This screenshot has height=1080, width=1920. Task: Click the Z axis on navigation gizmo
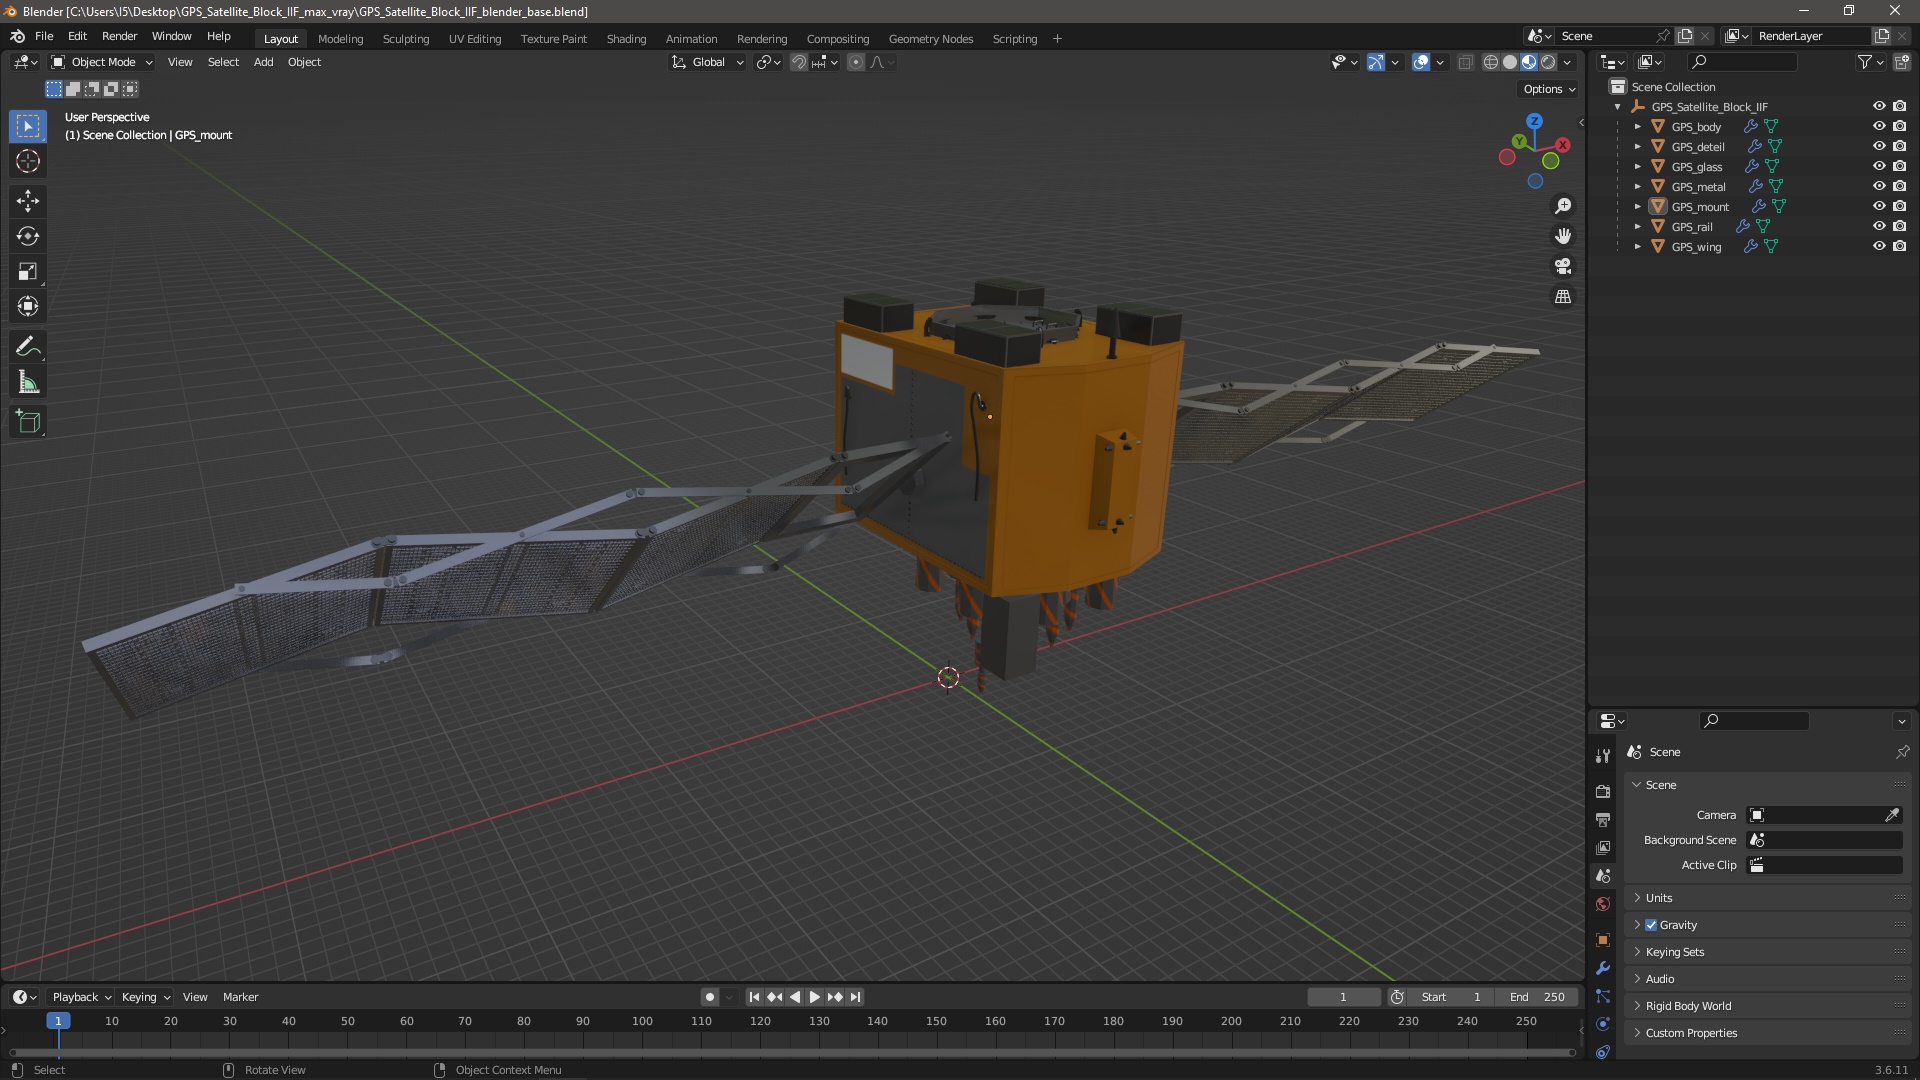point(1534,121)
